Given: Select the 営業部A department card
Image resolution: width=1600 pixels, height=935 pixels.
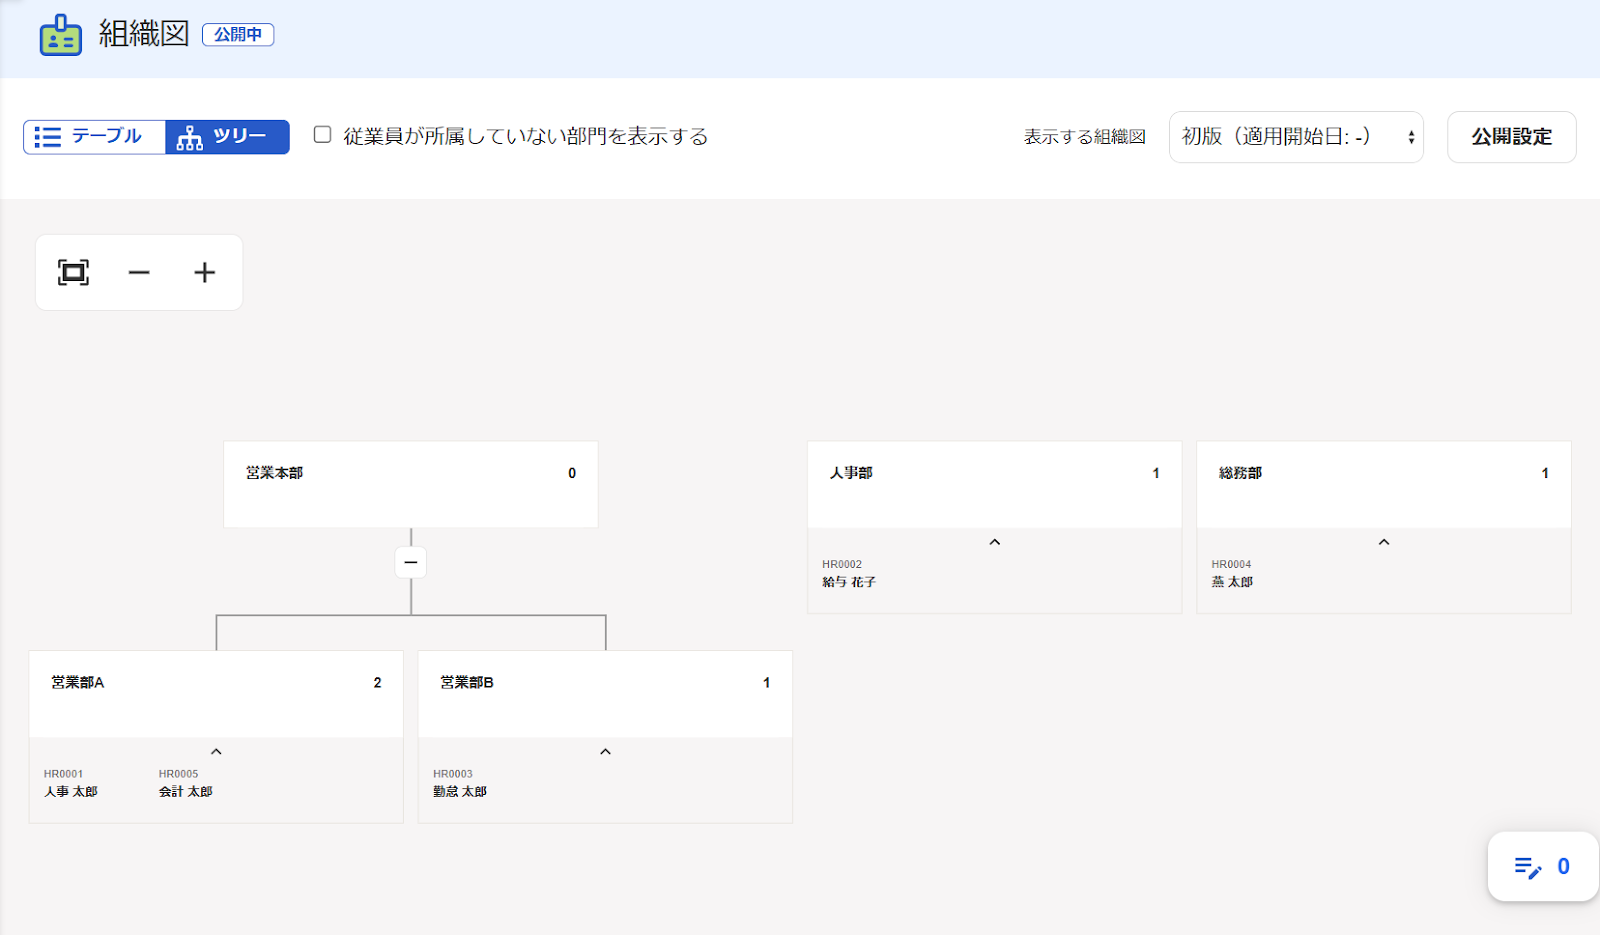Looking at the screenshot, I should (x=216, y=694).
